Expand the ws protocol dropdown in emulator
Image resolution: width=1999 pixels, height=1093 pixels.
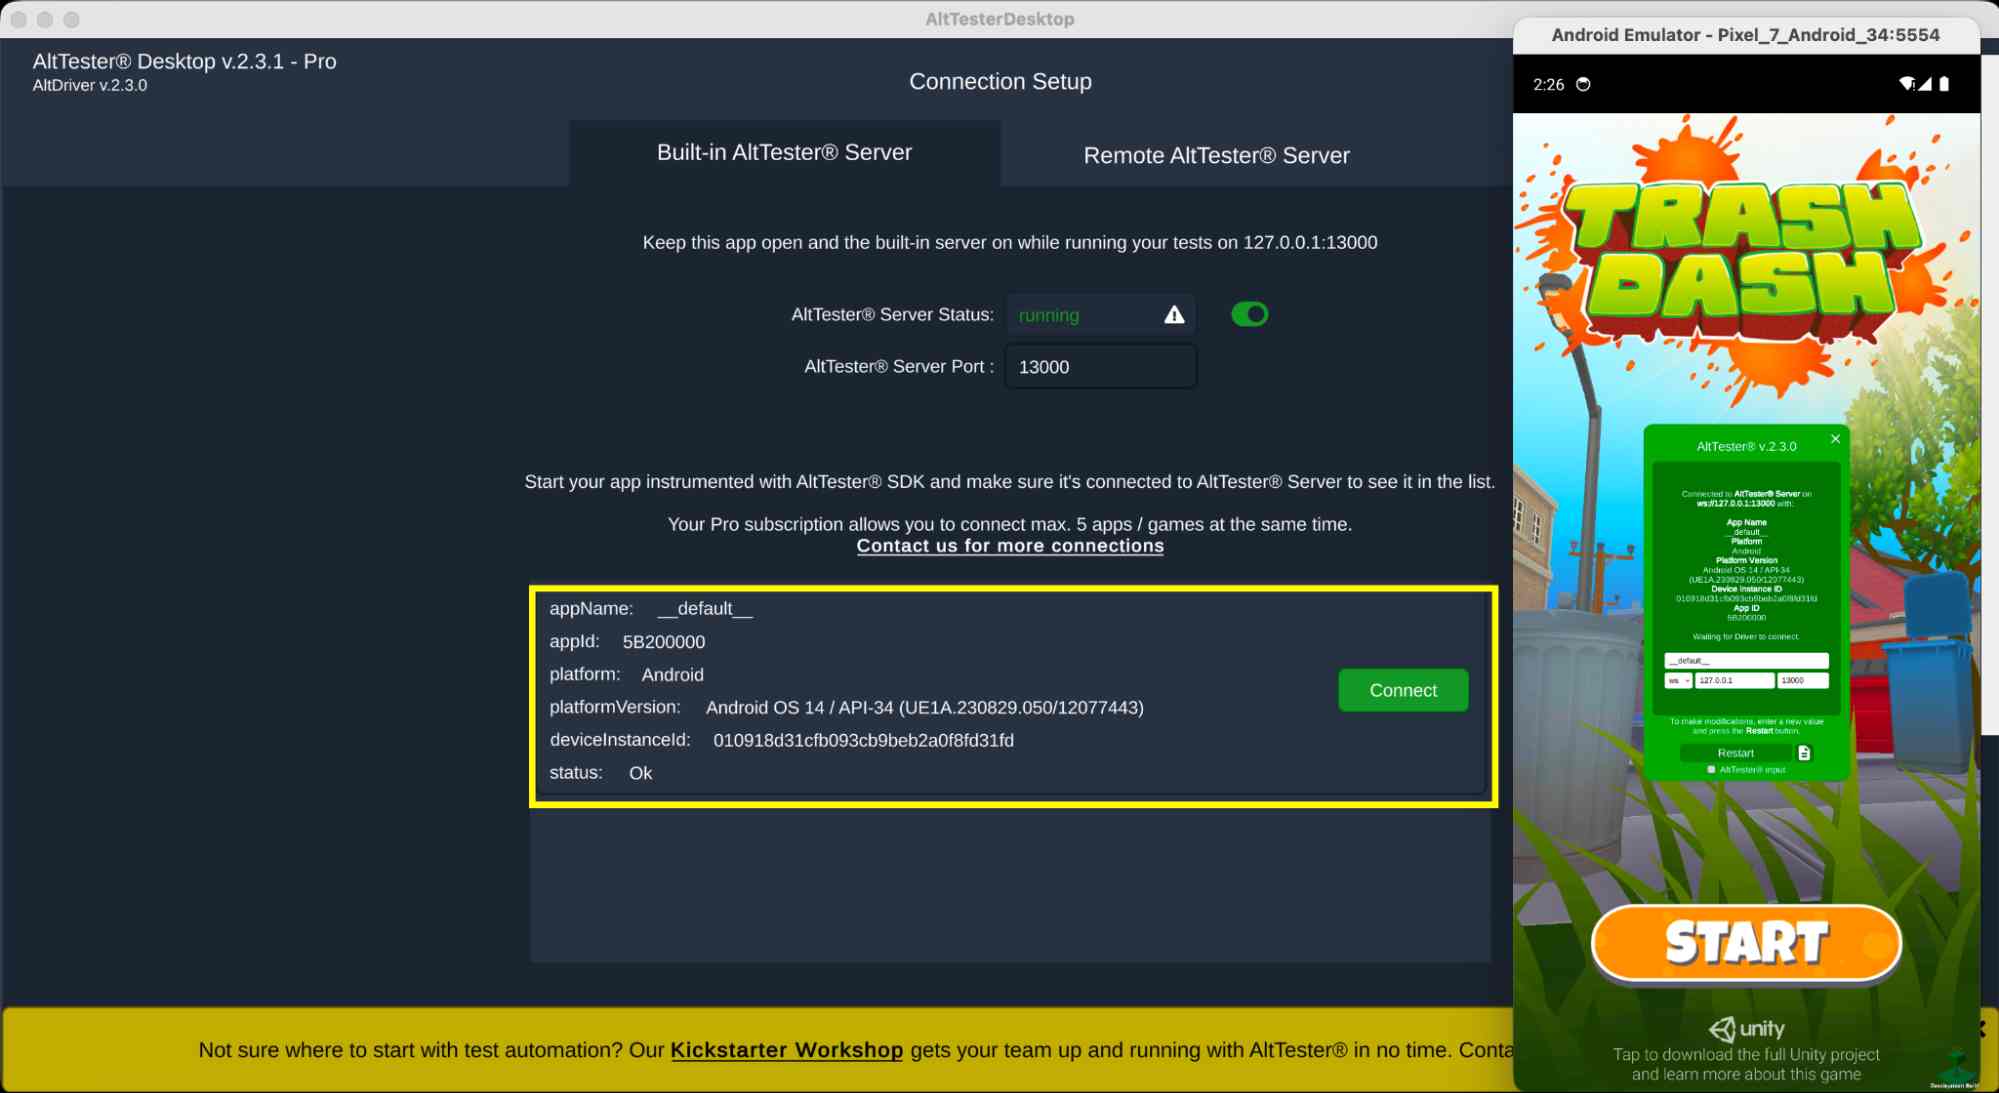[x=1677, y=680]
